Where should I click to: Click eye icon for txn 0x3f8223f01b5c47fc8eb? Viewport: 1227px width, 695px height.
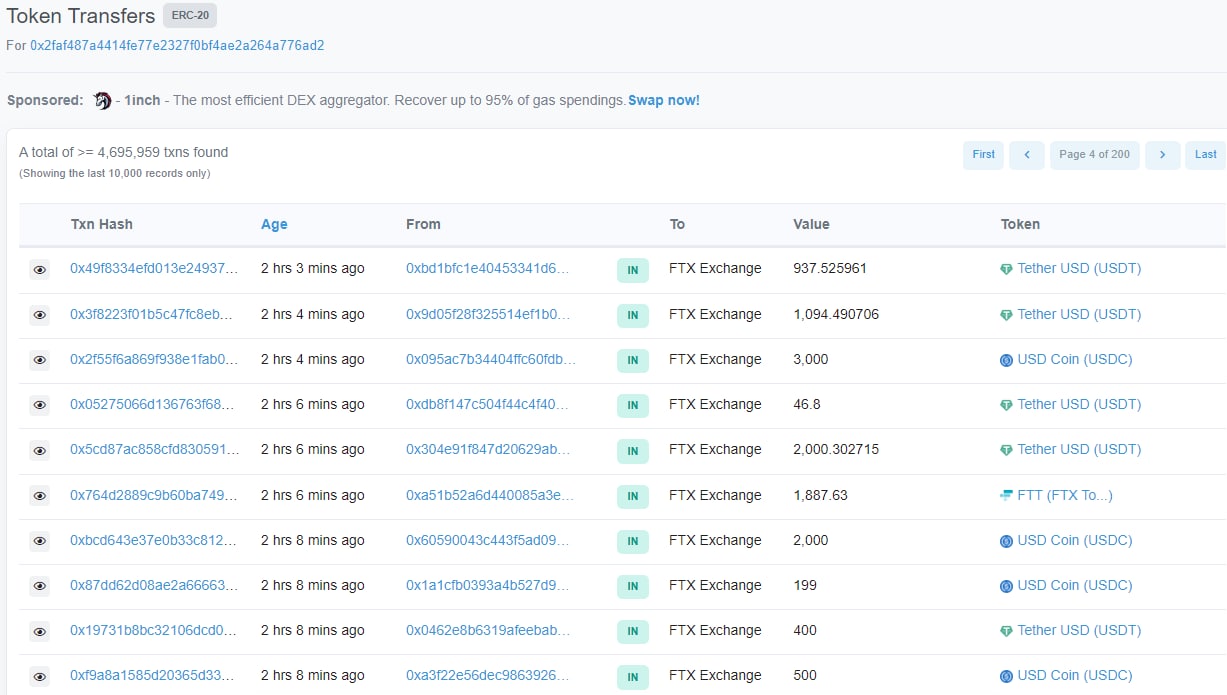39,315
